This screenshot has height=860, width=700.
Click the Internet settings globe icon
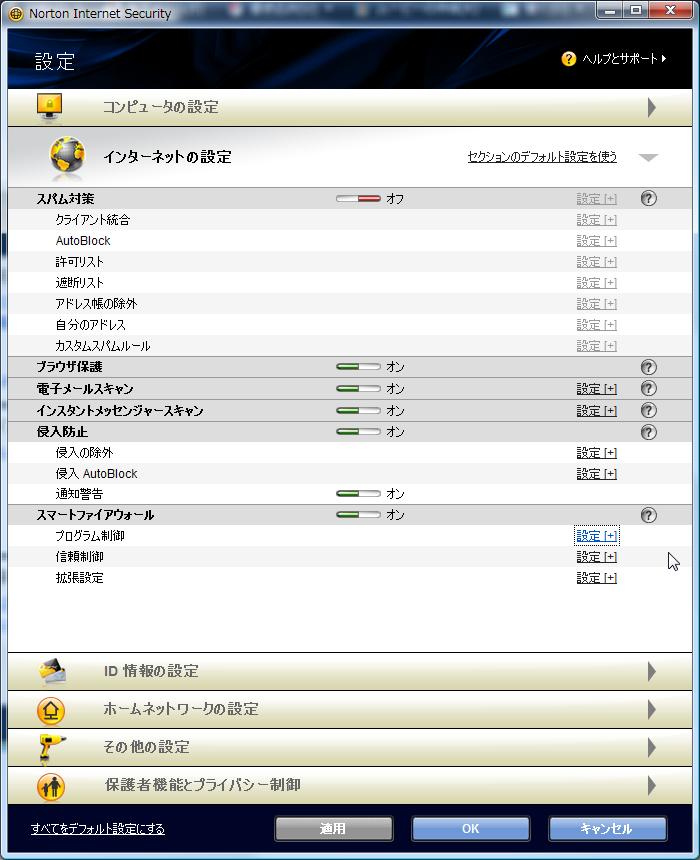67,157
